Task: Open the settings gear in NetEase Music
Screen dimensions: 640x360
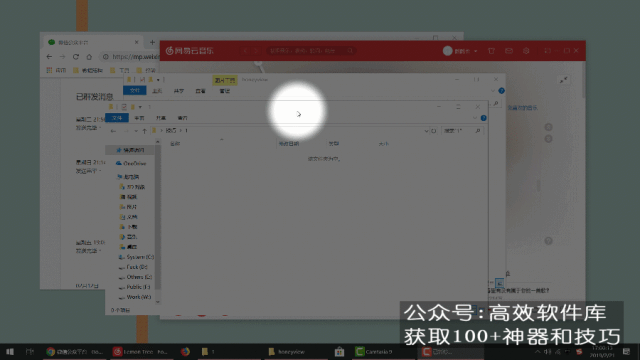Action: click(526, 51)
